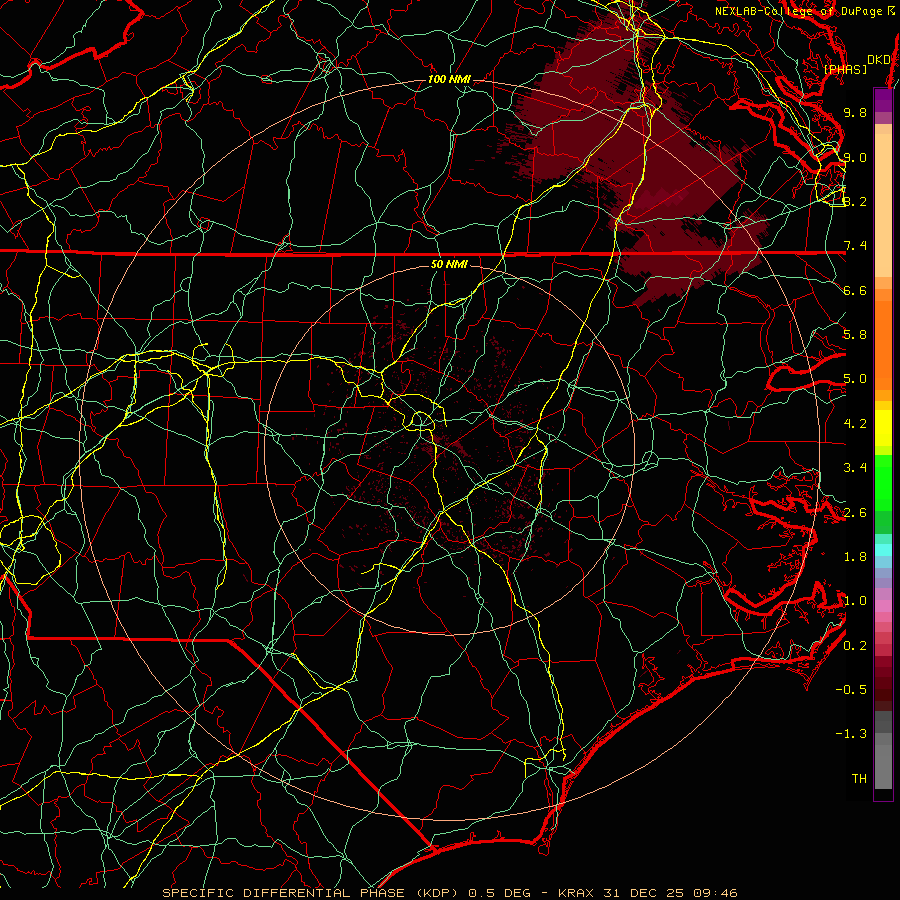The image size is (900, 900).
Task: Pick the cyan segment of the color bar
Action: coord(883,550)
